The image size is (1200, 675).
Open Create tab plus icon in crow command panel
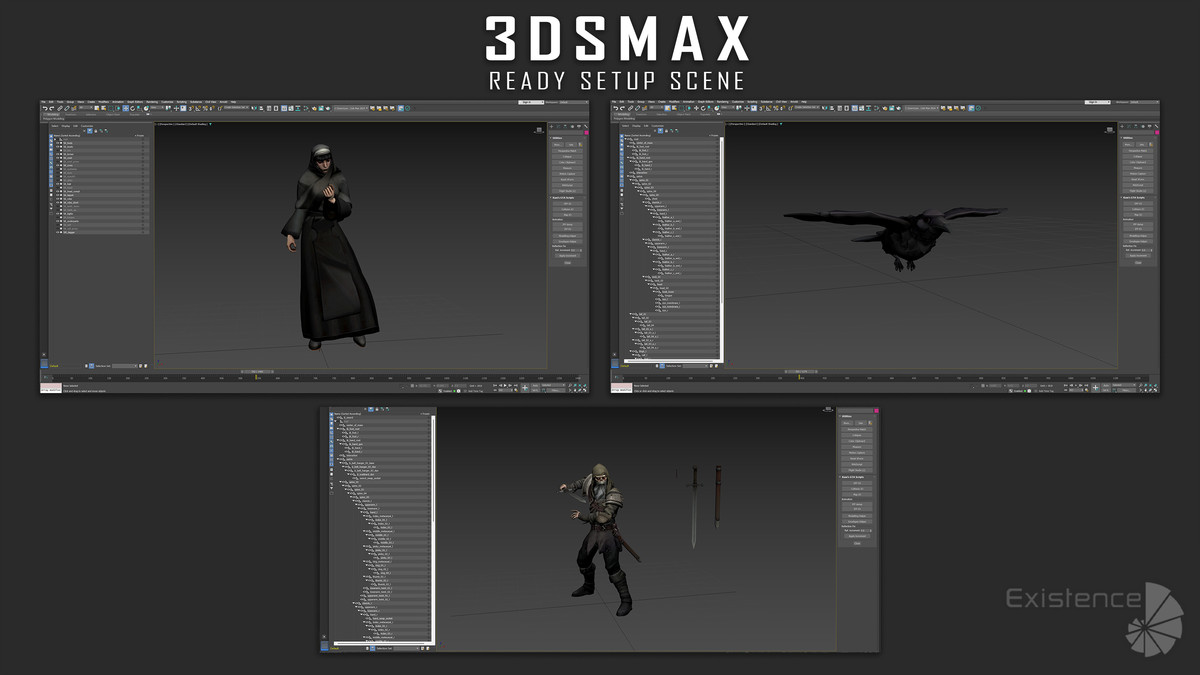(x=1122, y=126)
